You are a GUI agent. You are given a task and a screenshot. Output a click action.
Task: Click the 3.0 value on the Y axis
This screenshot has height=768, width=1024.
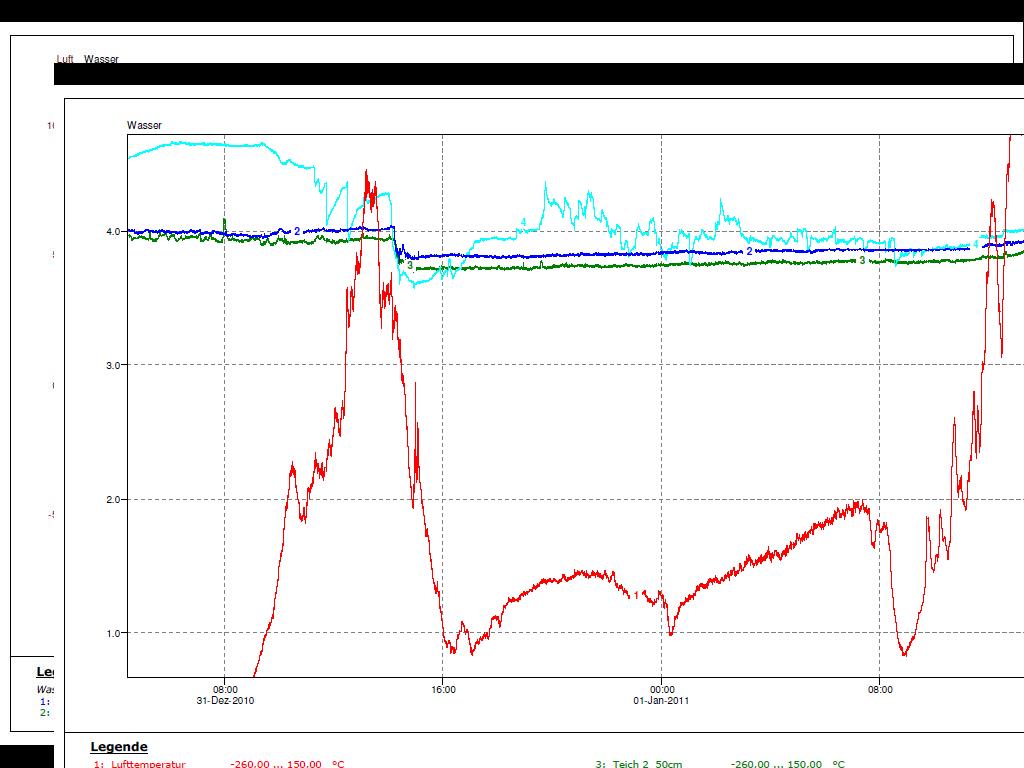point(113,365)
